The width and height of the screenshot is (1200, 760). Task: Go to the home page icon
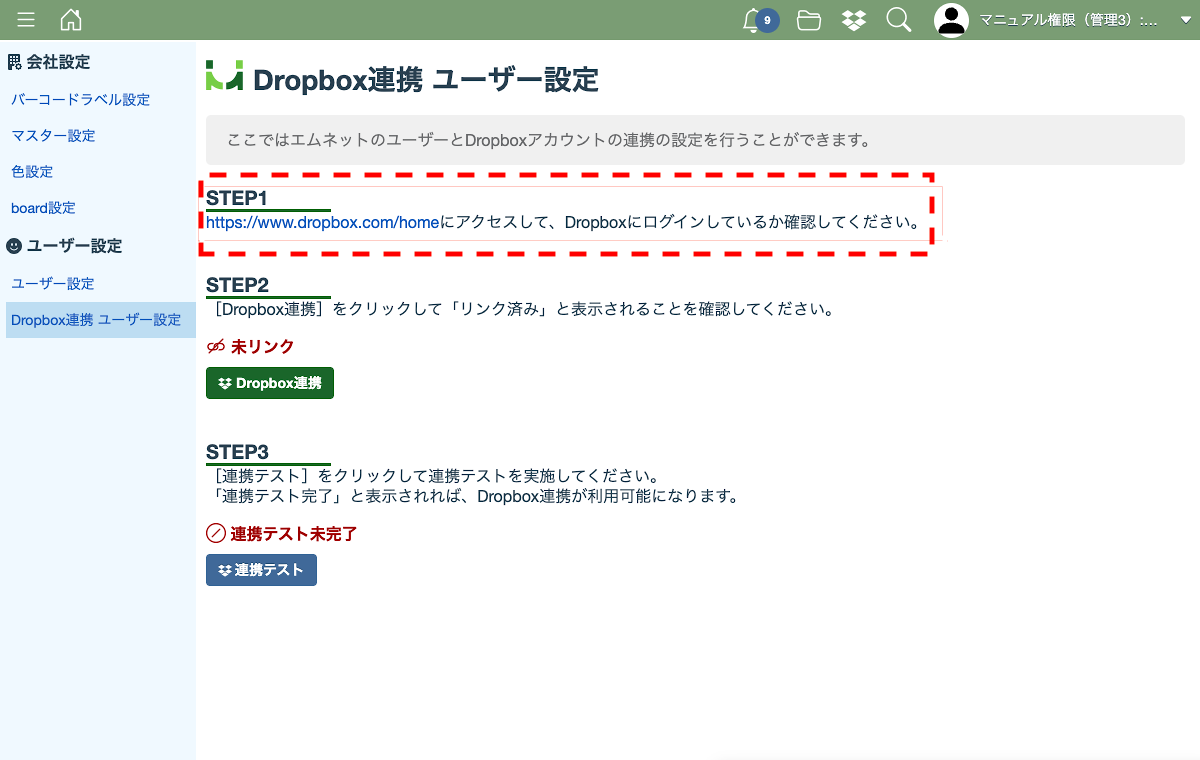(x=71, y=20)
